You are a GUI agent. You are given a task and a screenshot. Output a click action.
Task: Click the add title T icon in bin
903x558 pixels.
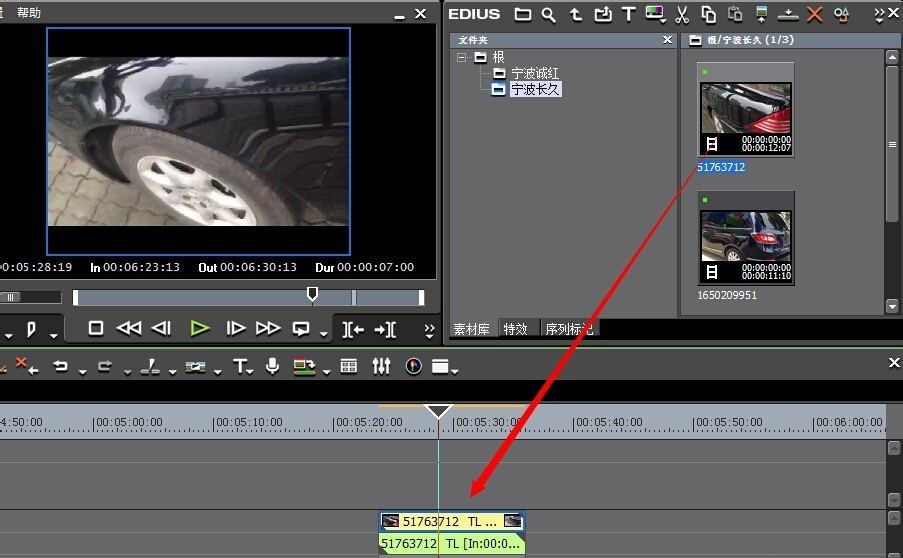[x=628, y=14]
